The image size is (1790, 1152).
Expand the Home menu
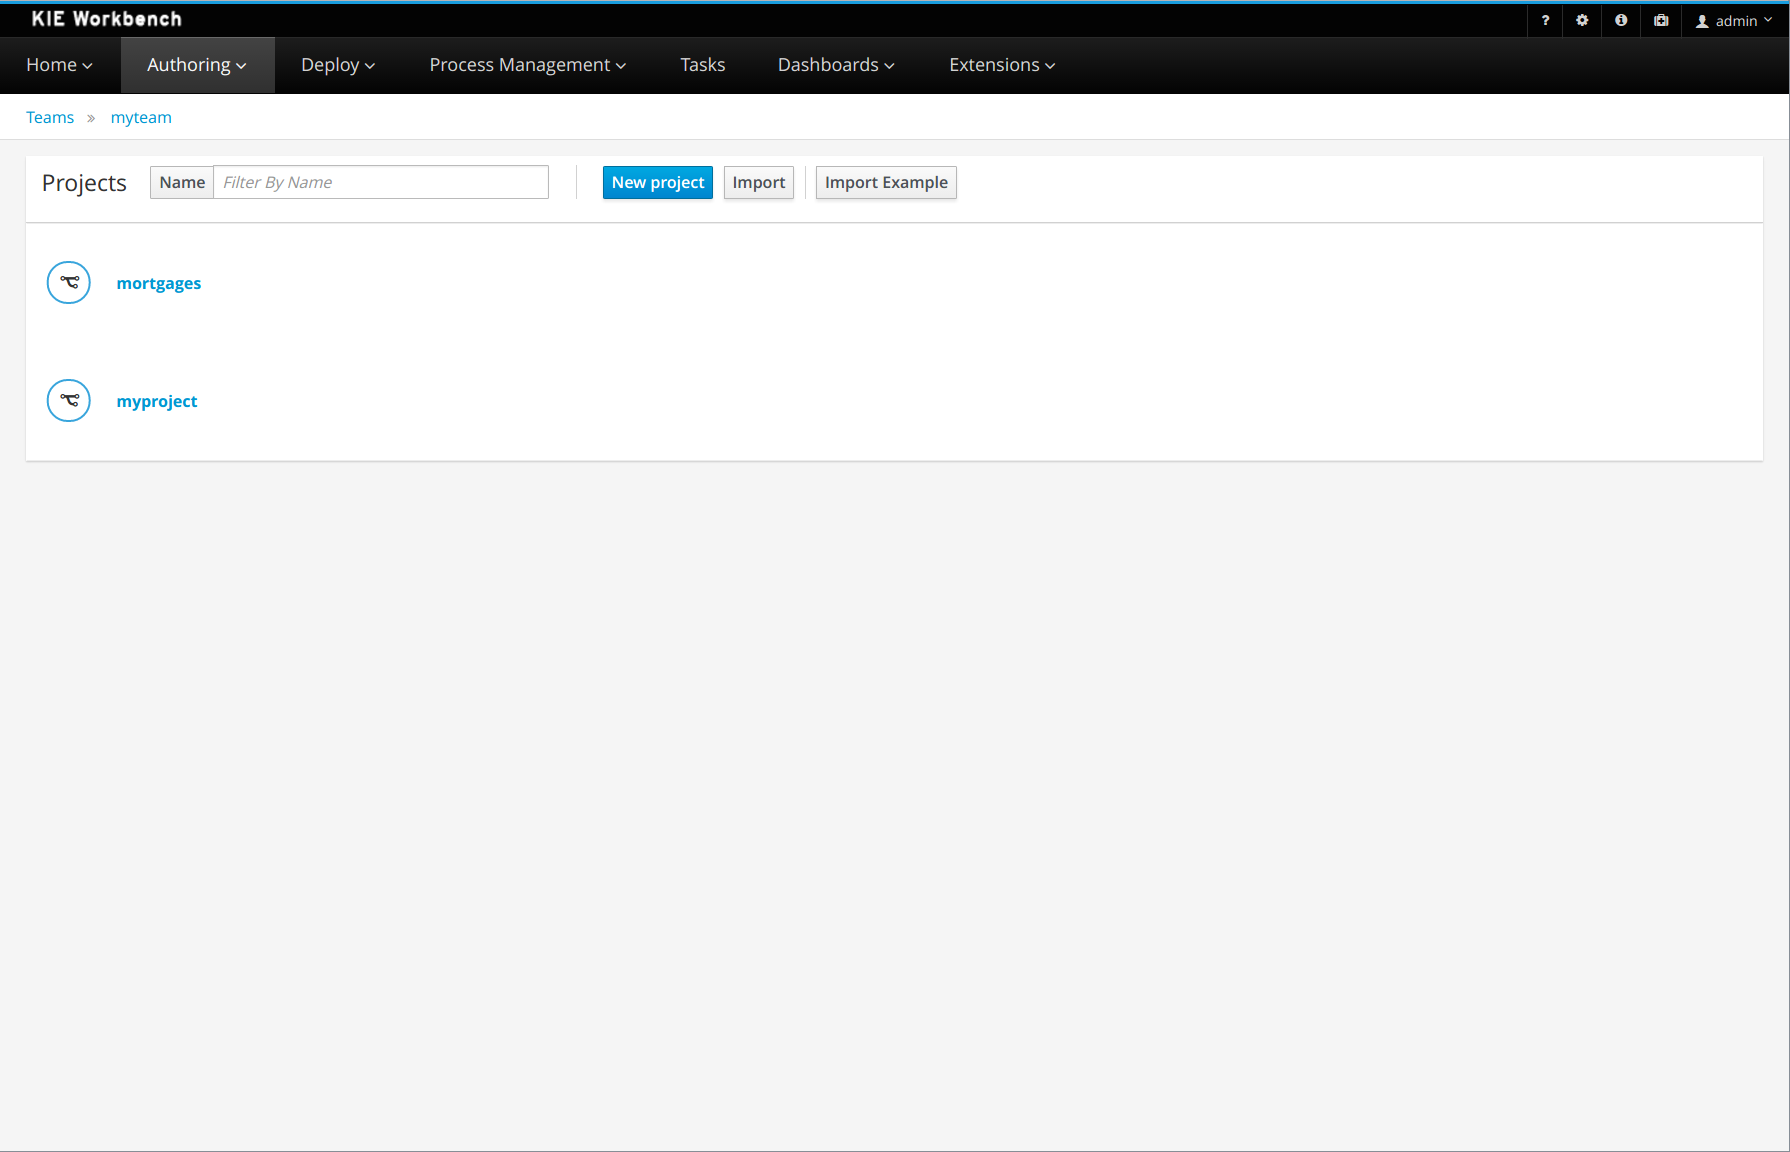pos(59,65)
